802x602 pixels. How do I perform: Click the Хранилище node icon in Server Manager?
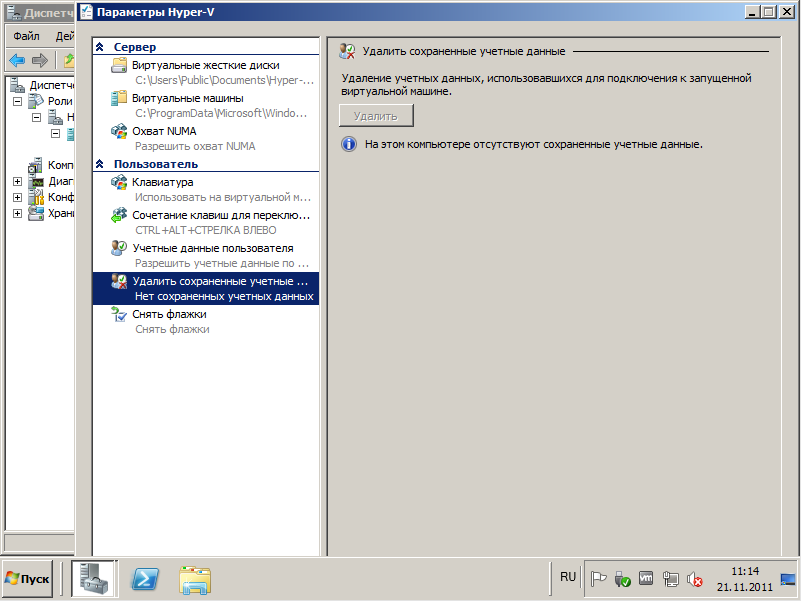[x=36, y=213]
